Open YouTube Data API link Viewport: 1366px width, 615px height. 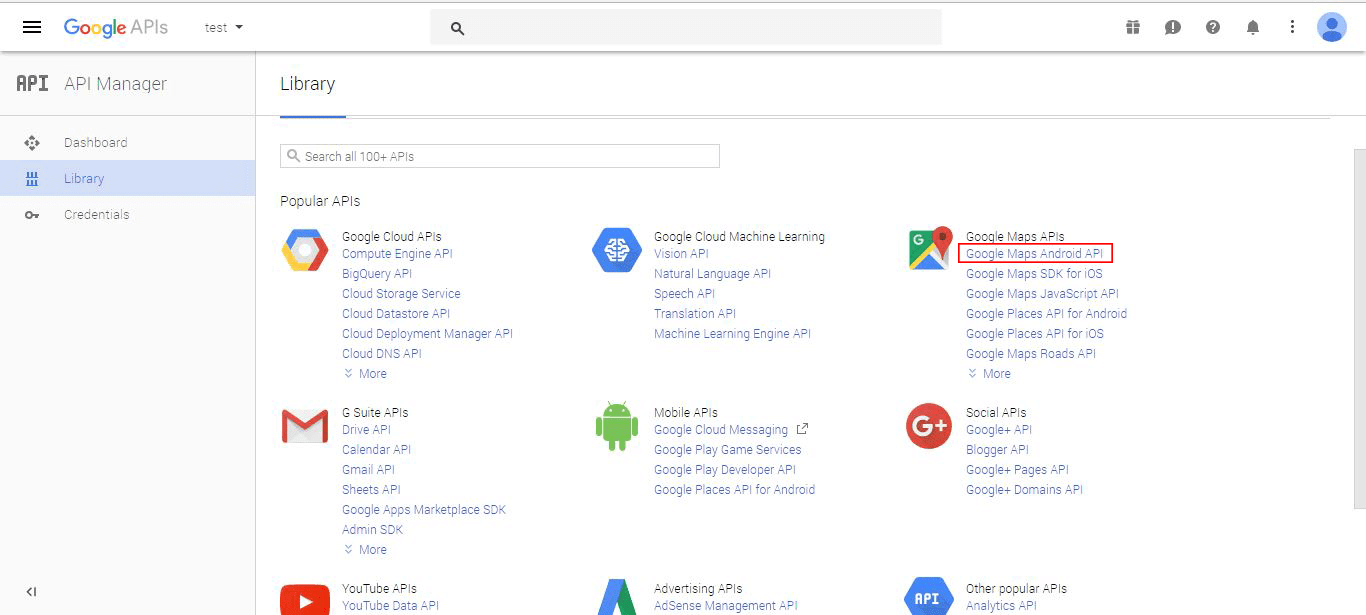390,606
